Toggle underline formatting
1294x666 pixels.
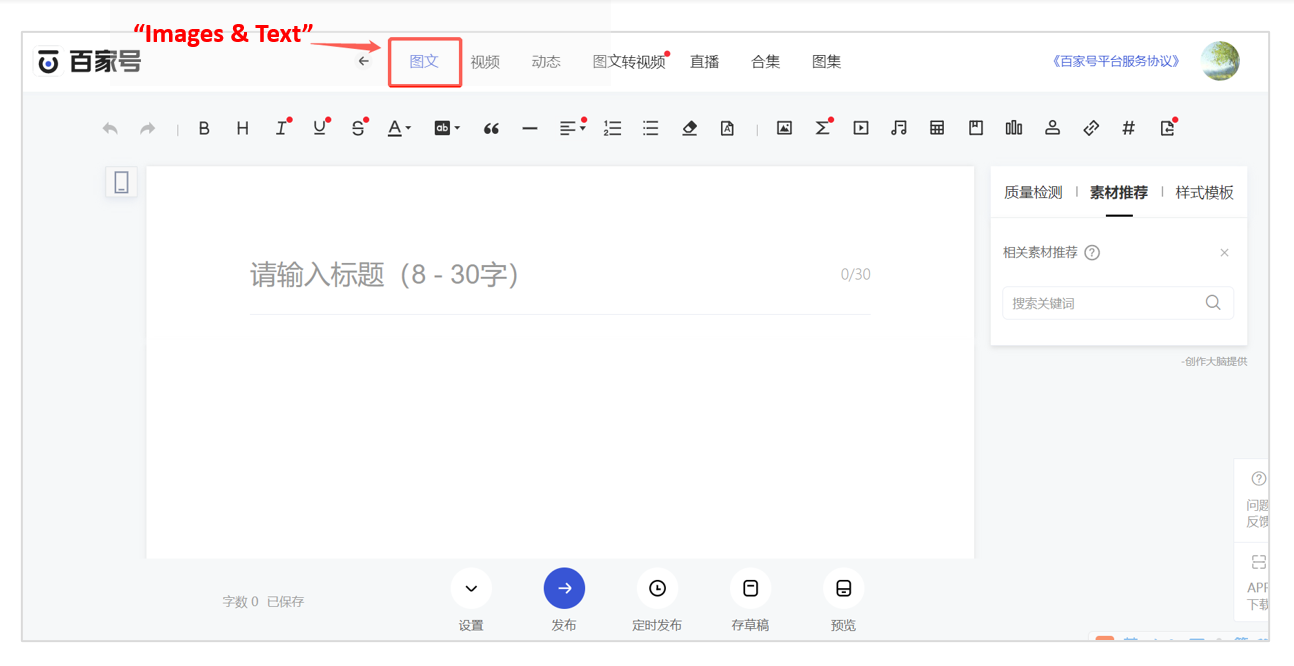[319, 128]
